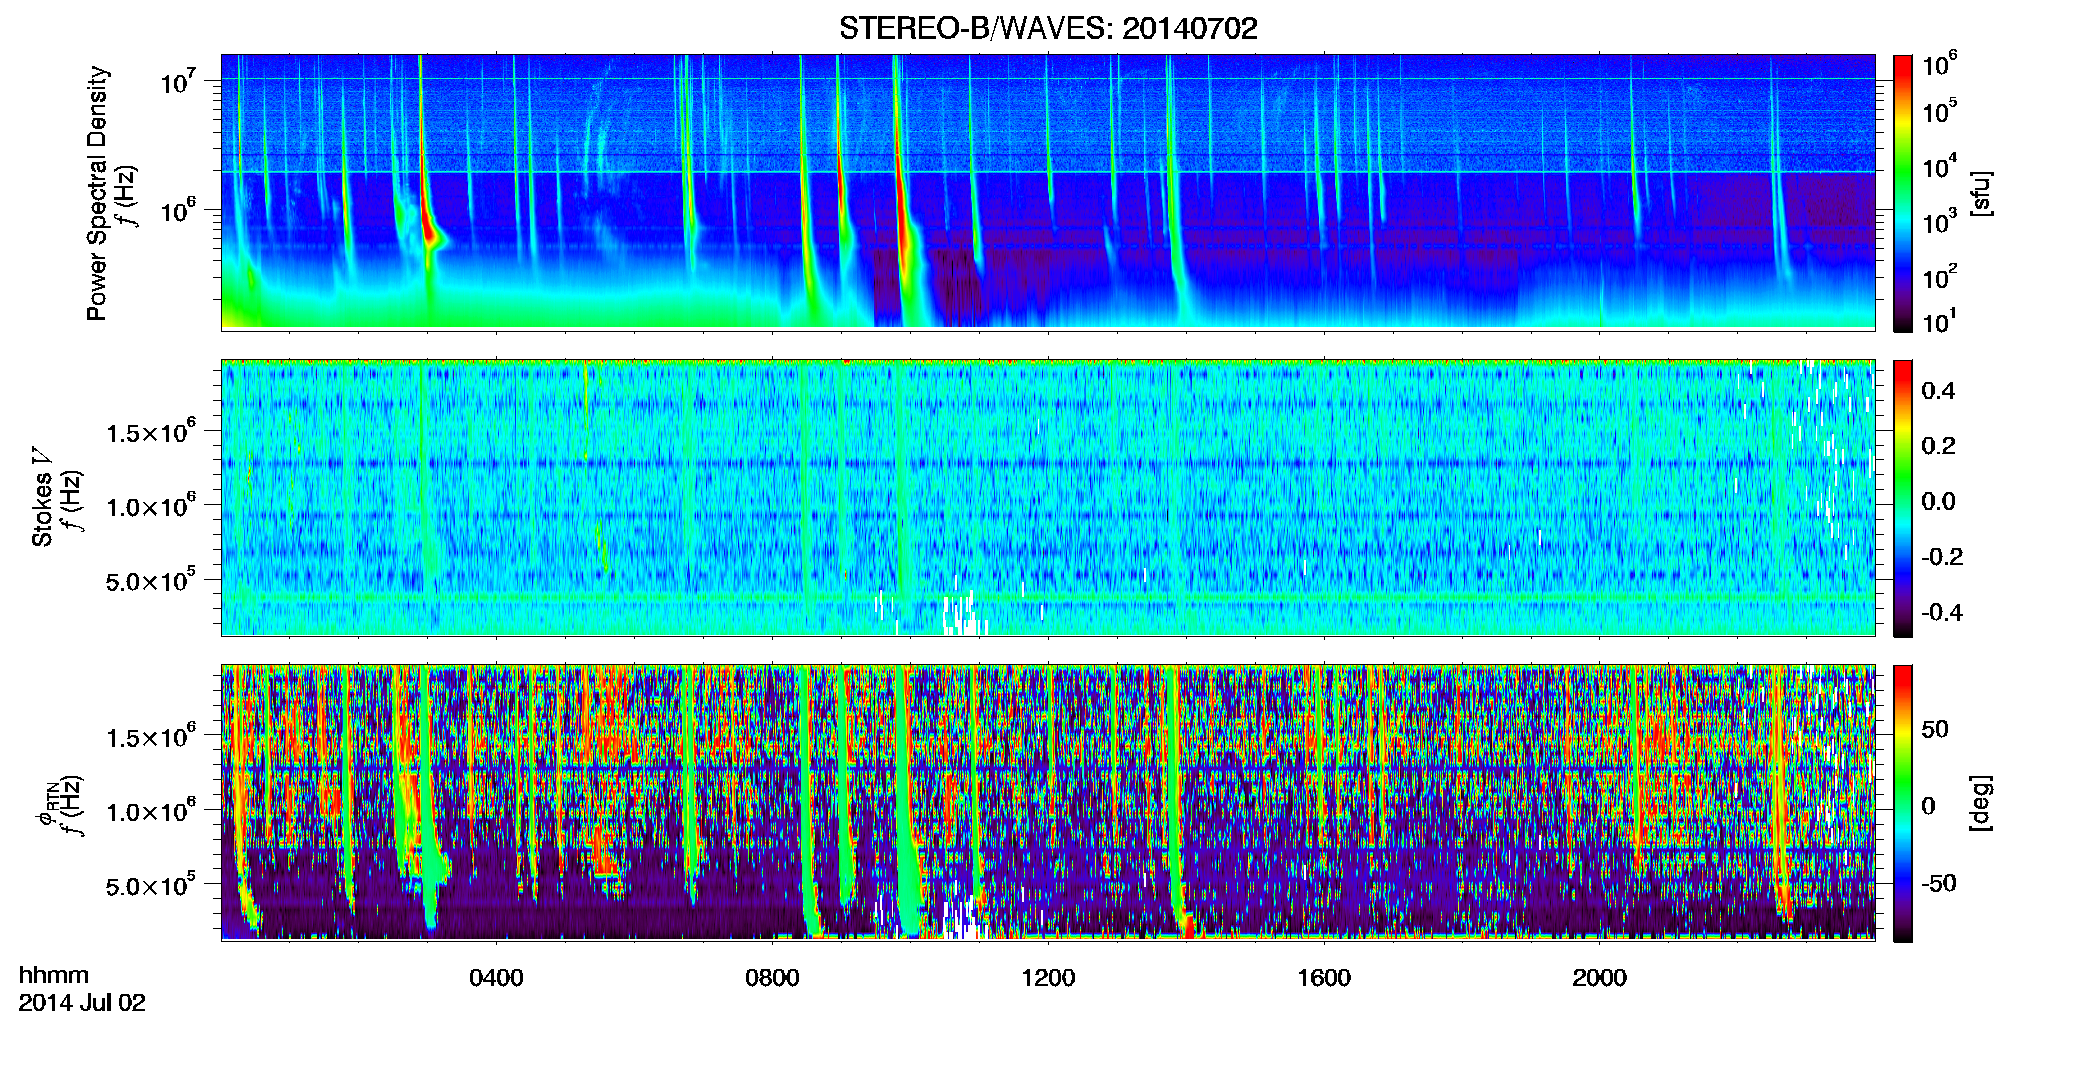Image resolution: width=2096 pixels, height=1080 pixels.
Task: Click the top panel power spectral density colorbar
Action: pos(1903,193)
